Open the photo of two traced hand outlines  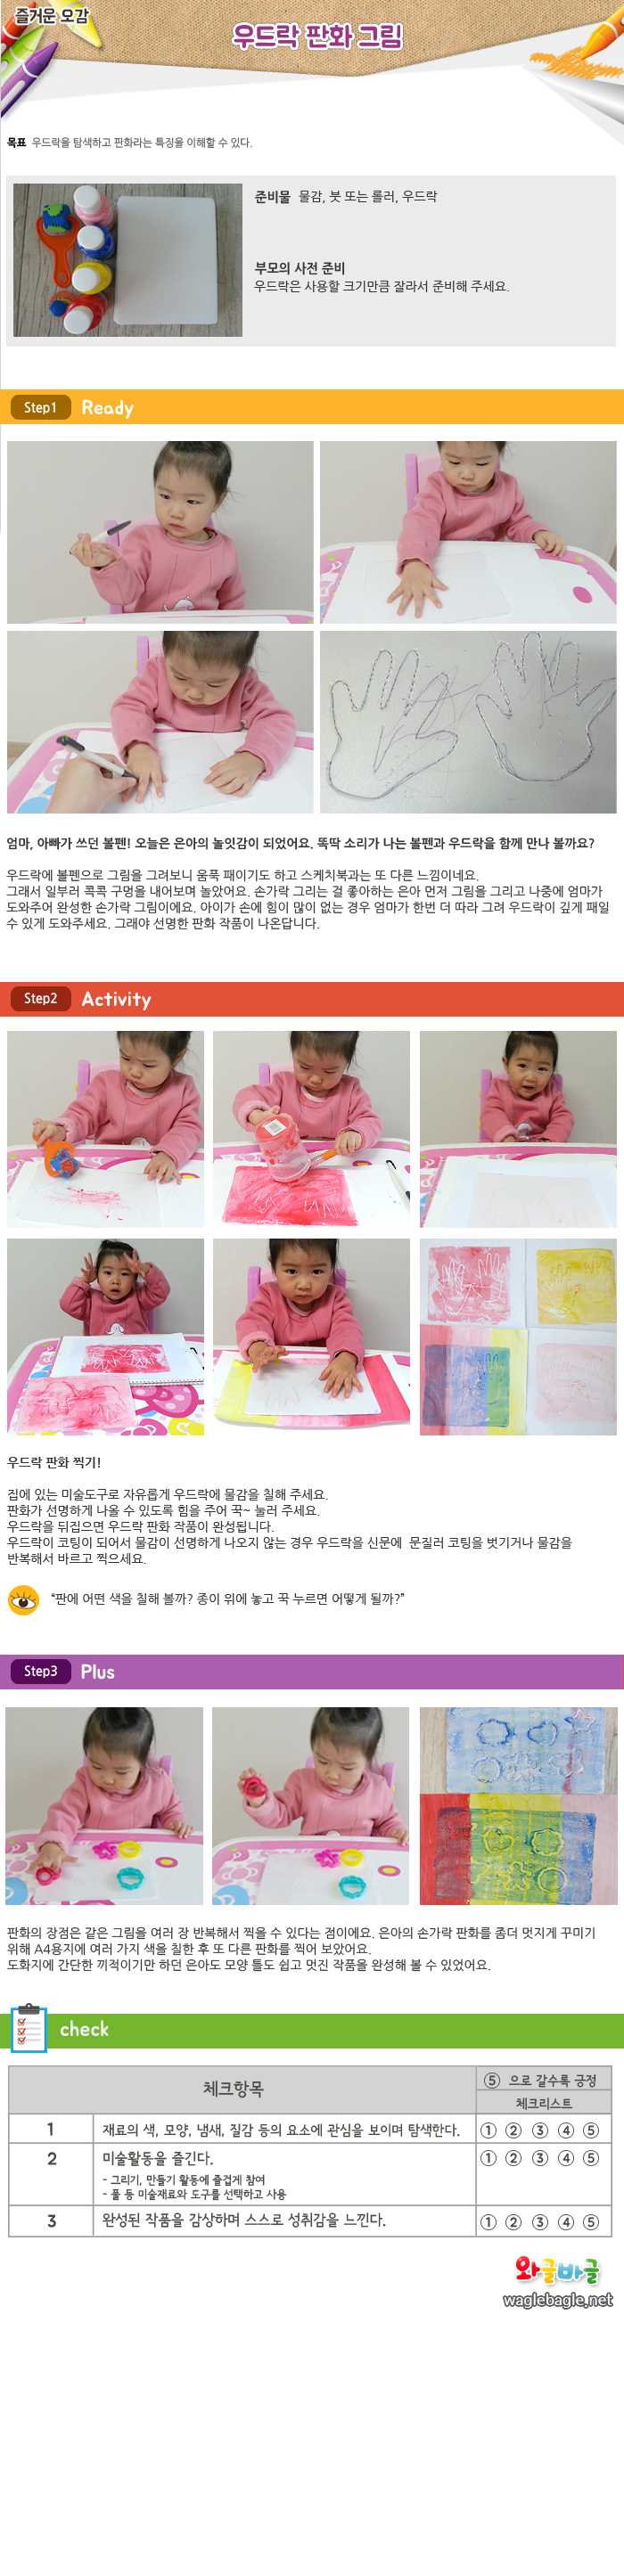pos(468,722)
